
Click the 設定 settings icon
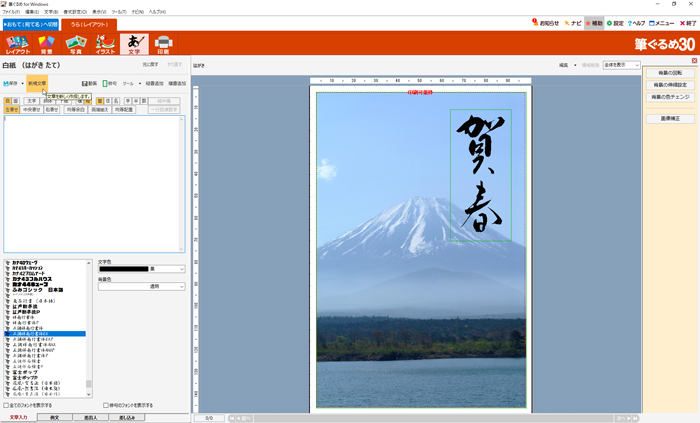click(615, 23)
